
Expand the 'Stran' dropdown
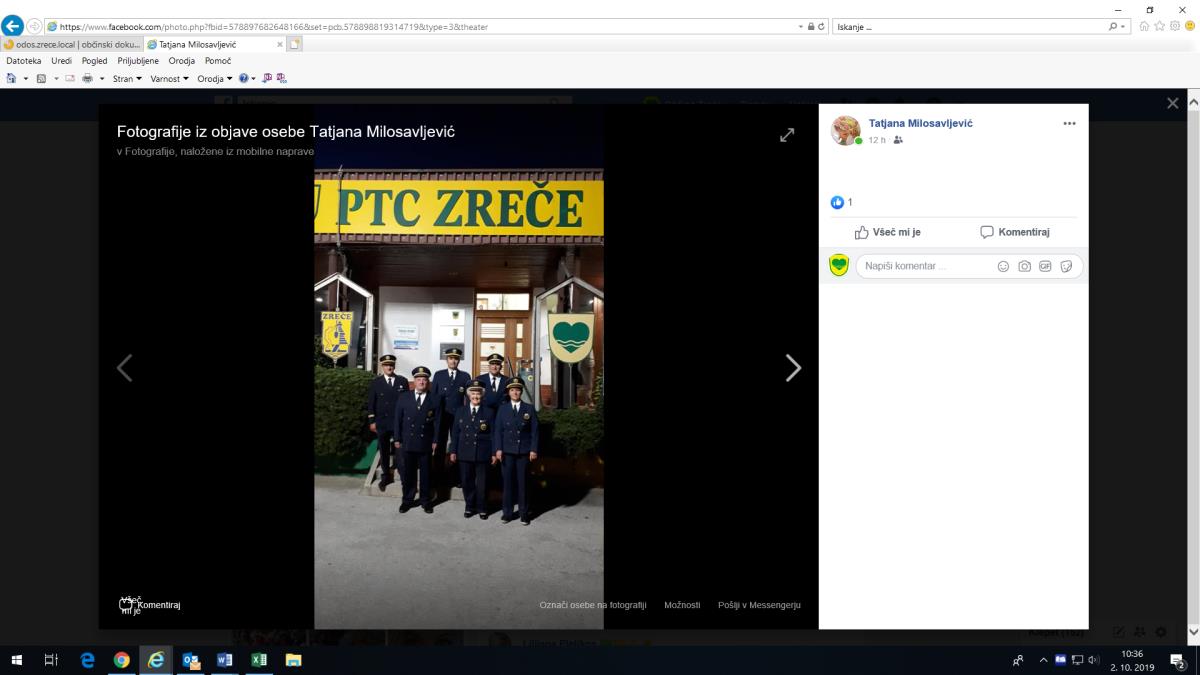point(127,78)
